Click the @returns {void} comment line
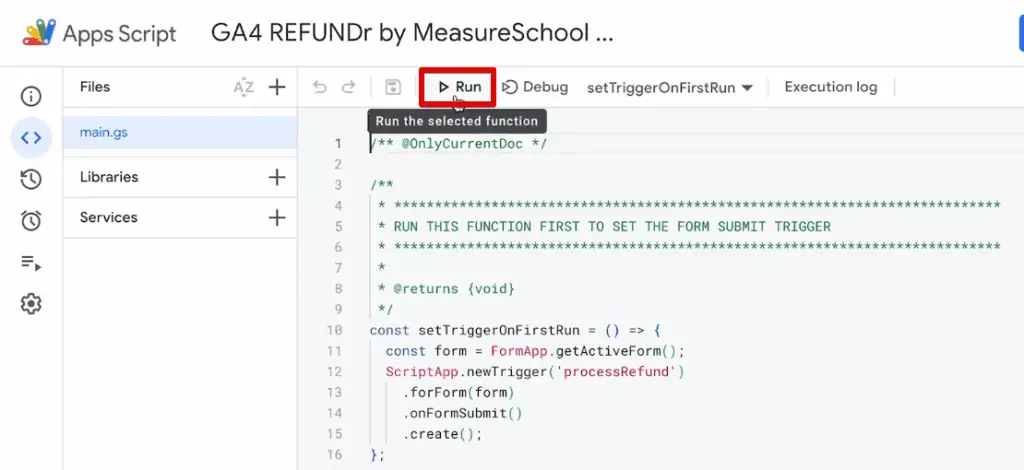Image resolution: width=1024 pixels, height=470 pixels. pos(446,289)
